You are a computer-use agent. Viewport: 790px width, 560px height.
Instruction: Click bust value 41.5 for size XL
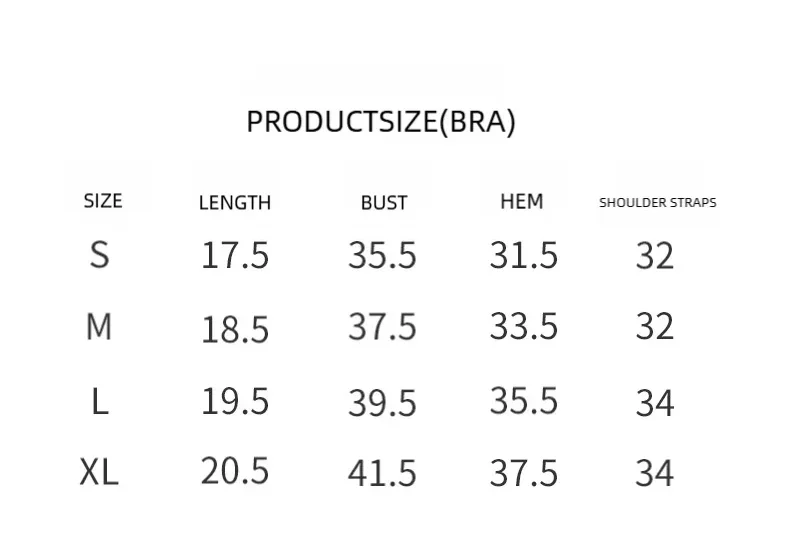point(382,473)
